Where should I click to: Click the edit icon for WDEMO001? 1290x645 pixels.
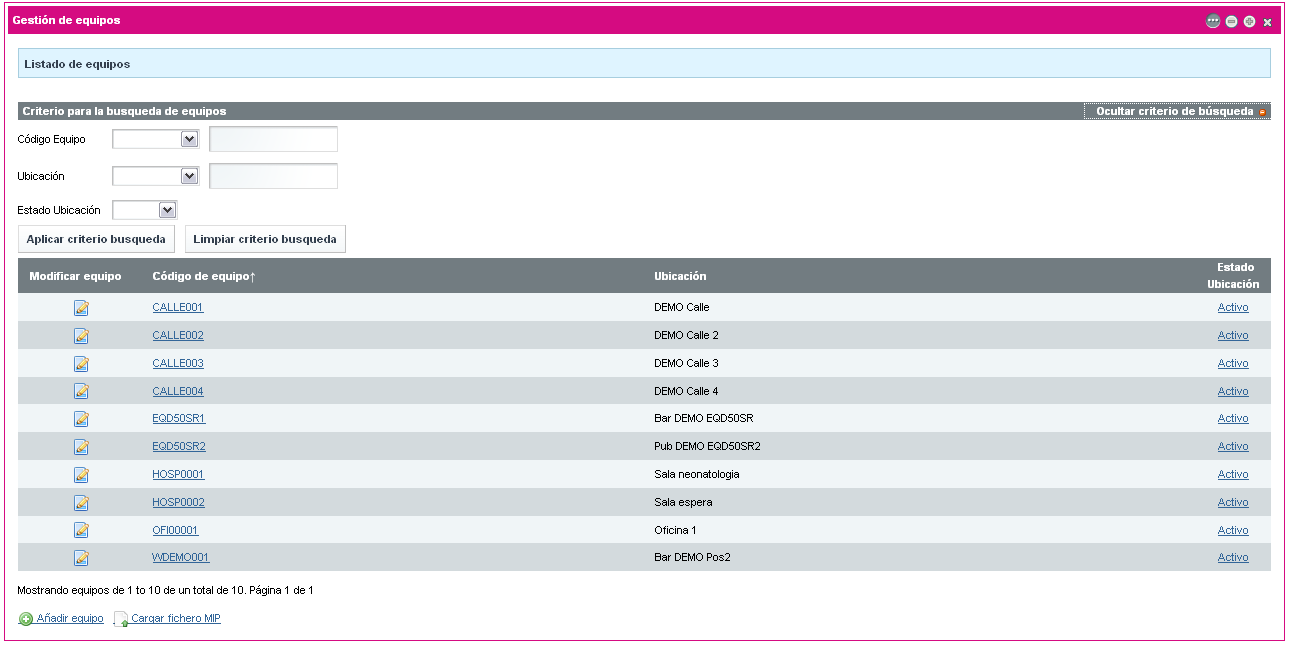click(81, 558)
